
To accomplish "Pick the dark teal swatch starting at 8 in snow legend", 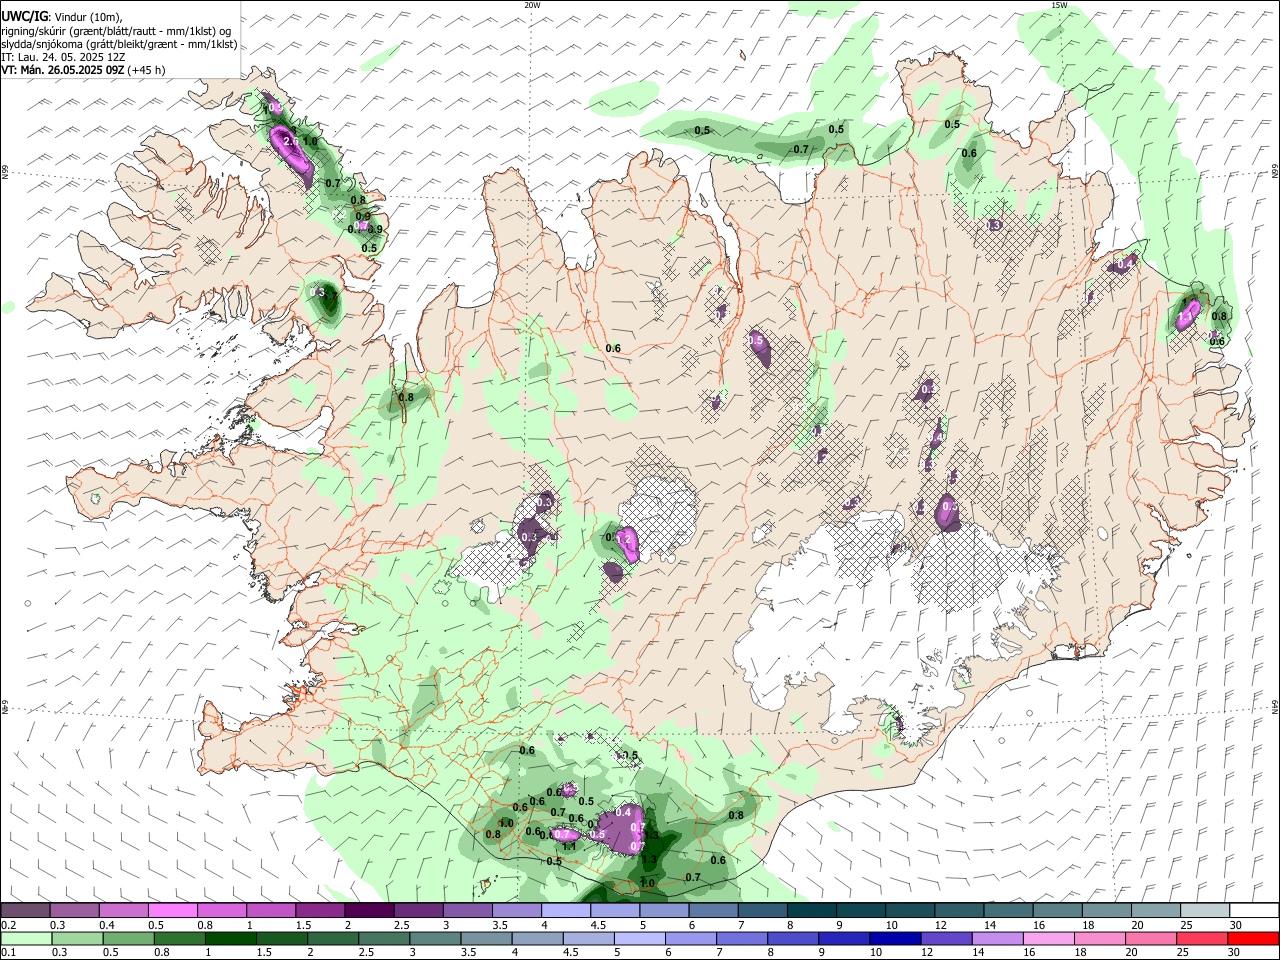I will tap(810, 910).
